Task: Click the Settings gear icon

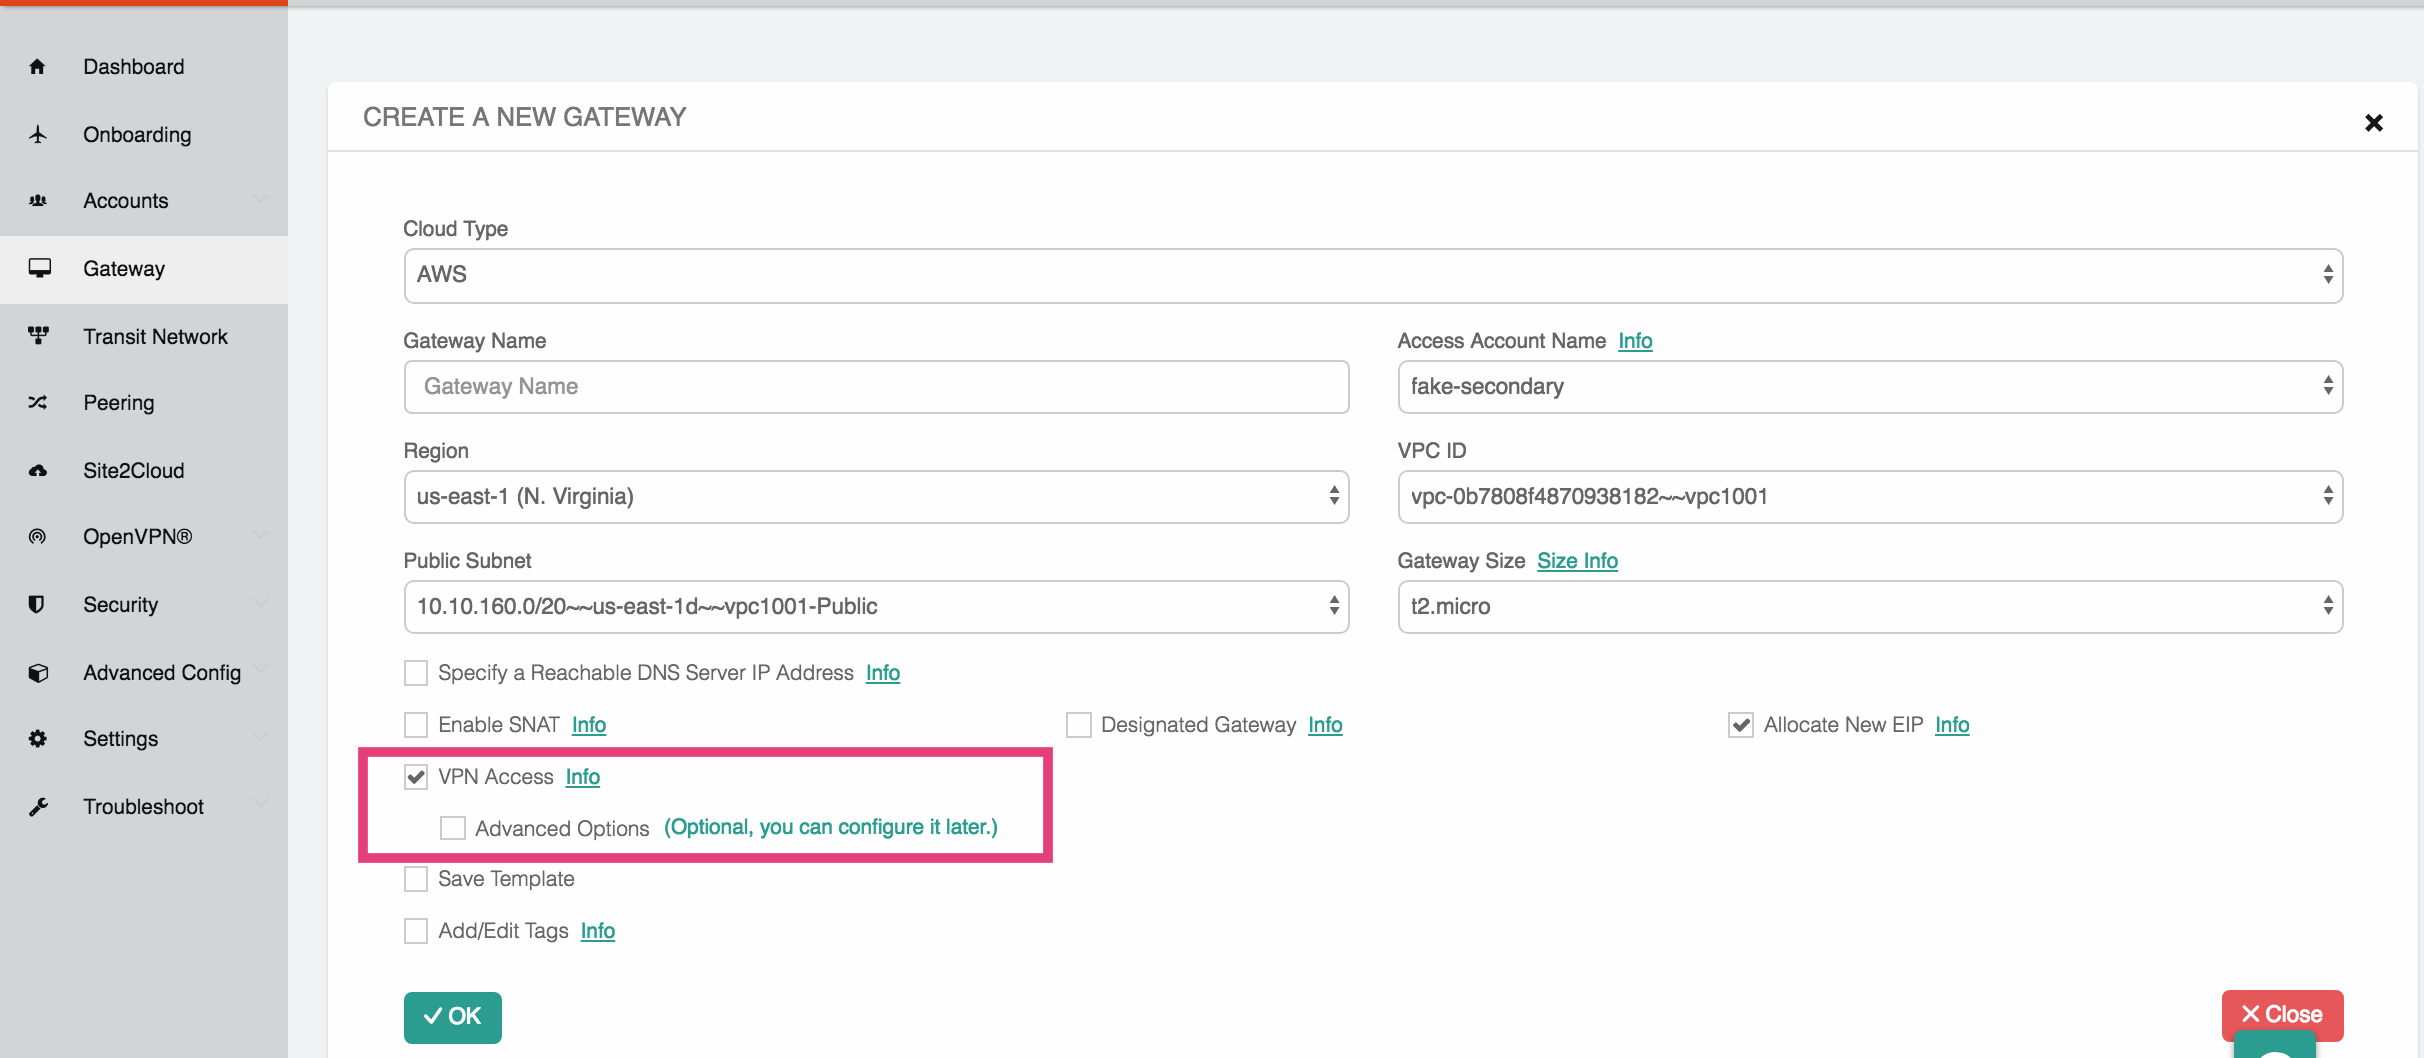Action: 38,739
